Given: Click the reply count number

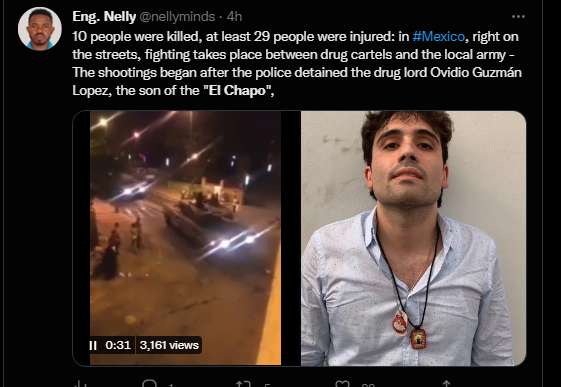Looking at the screenshot, I should coord(171,385).
